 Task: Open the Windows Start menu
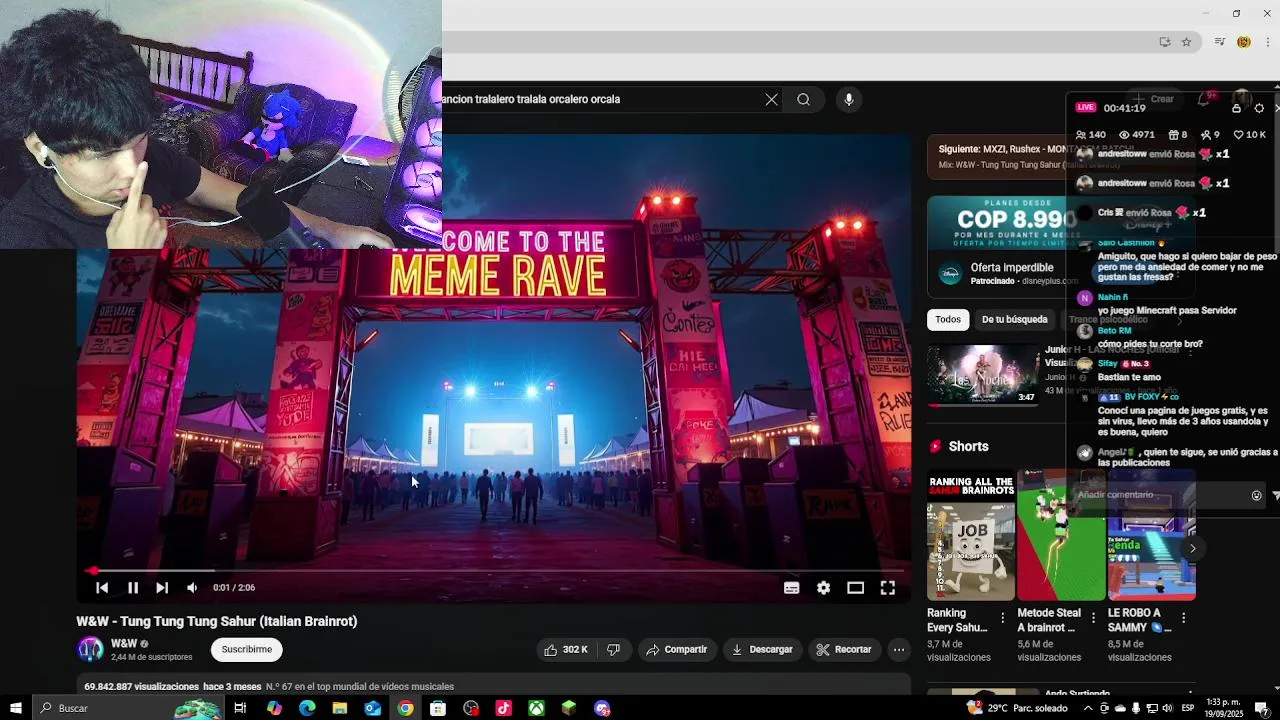pos(15,708)
